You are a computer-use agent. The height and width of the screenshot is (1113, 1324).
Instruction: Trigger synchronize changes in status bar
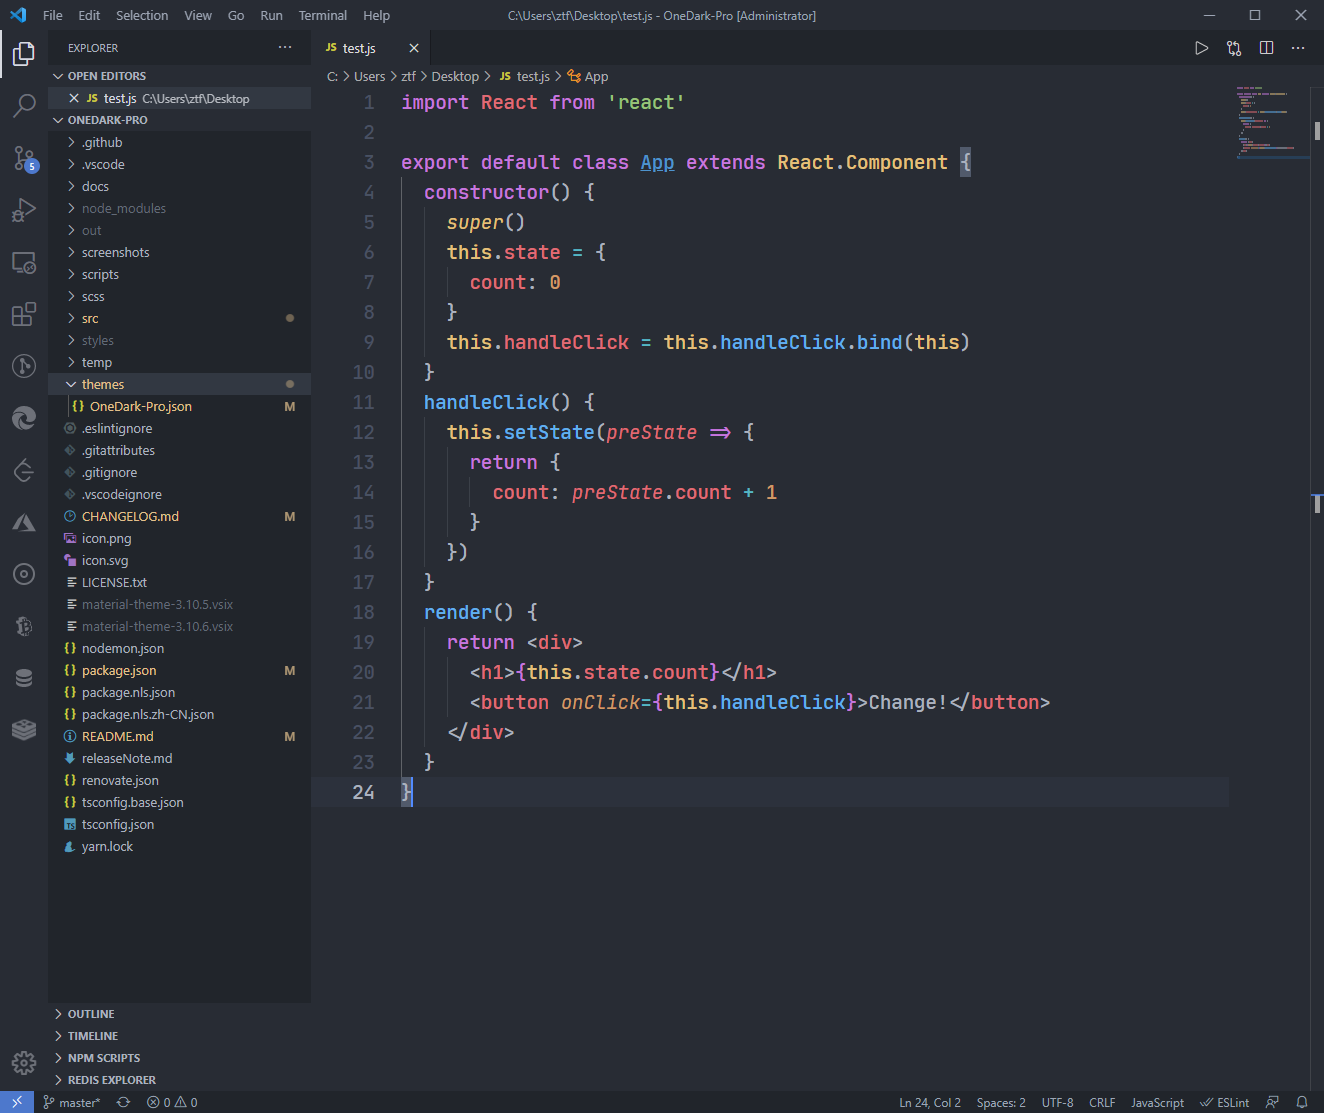pyautogui.click(x=123, y=1102)
